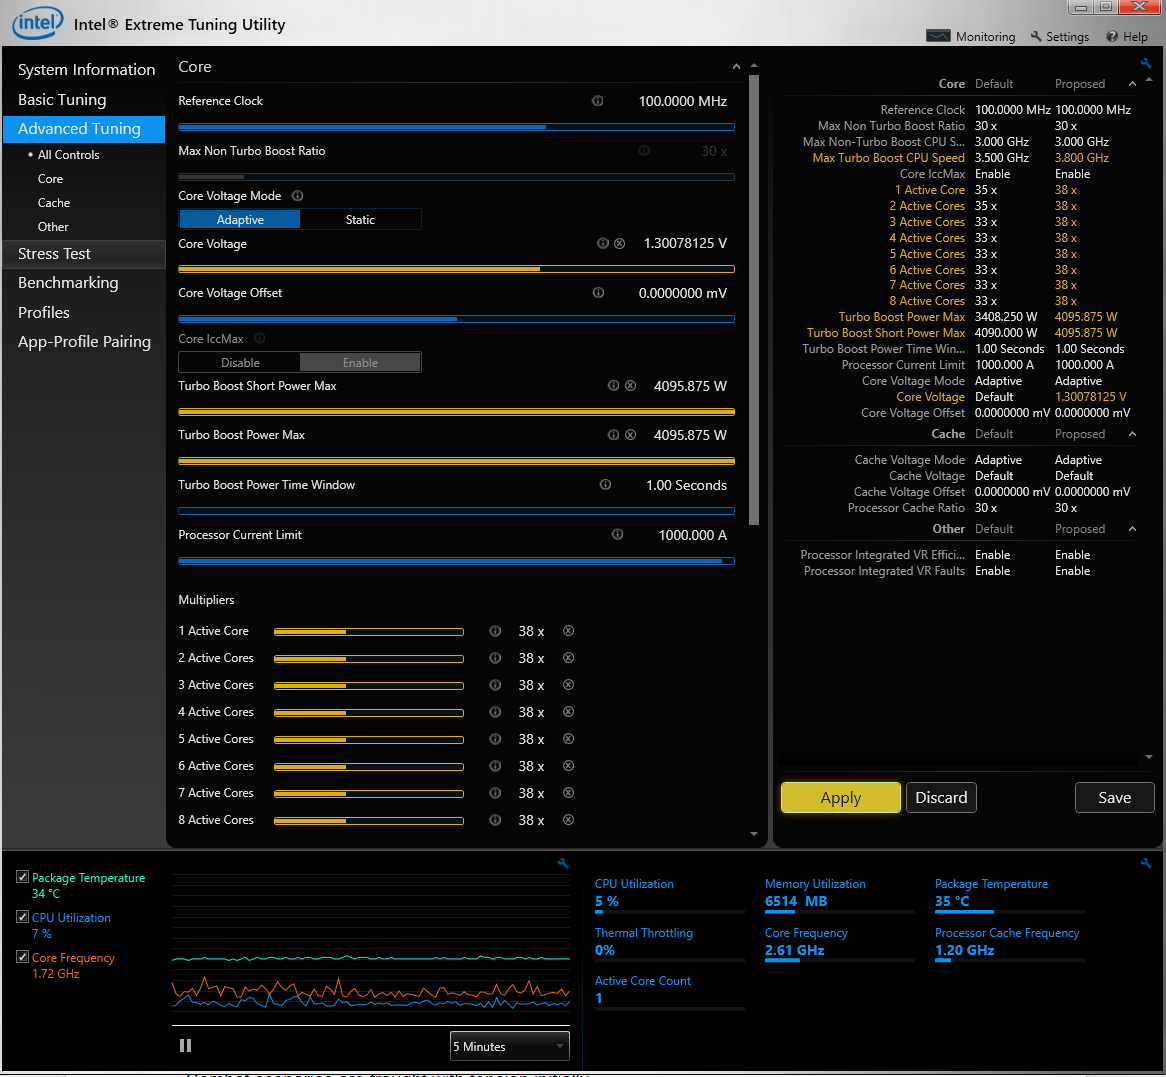Reset Core Voltage using its X icon

coord(619,242)
